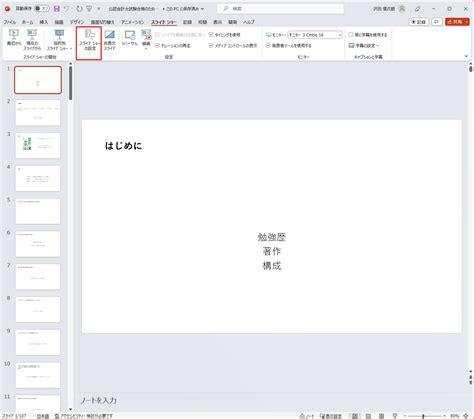Start slideshow from status bar icon
The image size is (474, 419).
tap(395, 416)
